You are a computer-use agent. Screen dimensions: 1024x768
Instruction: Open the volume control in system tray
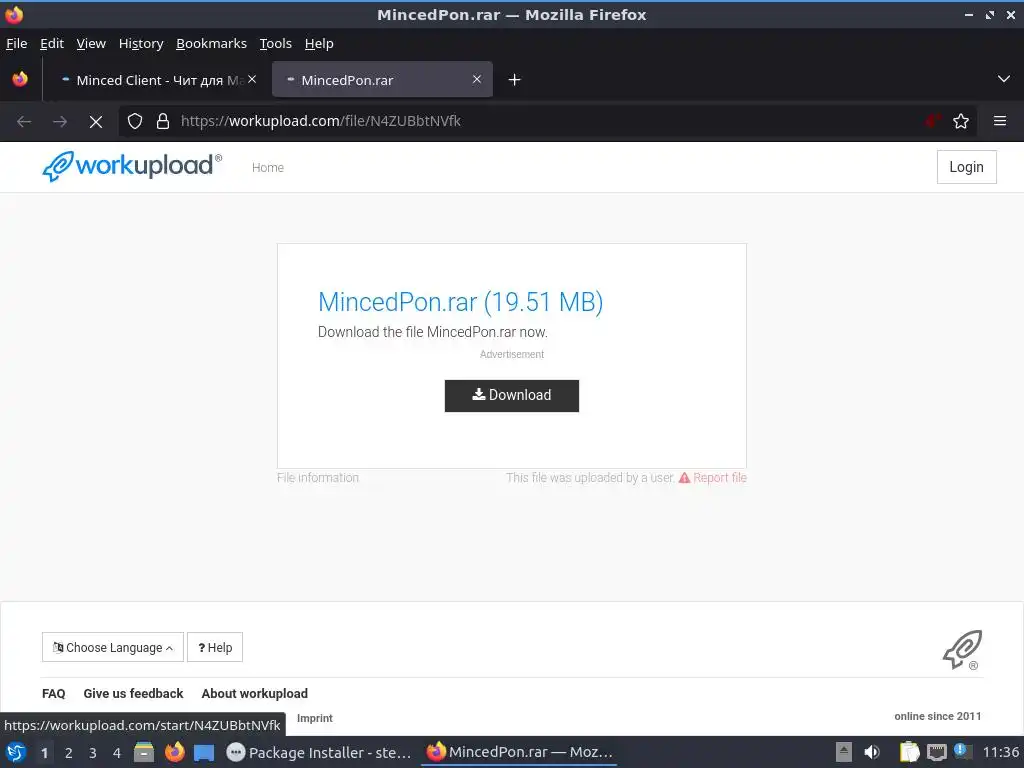tap(872, 752)
